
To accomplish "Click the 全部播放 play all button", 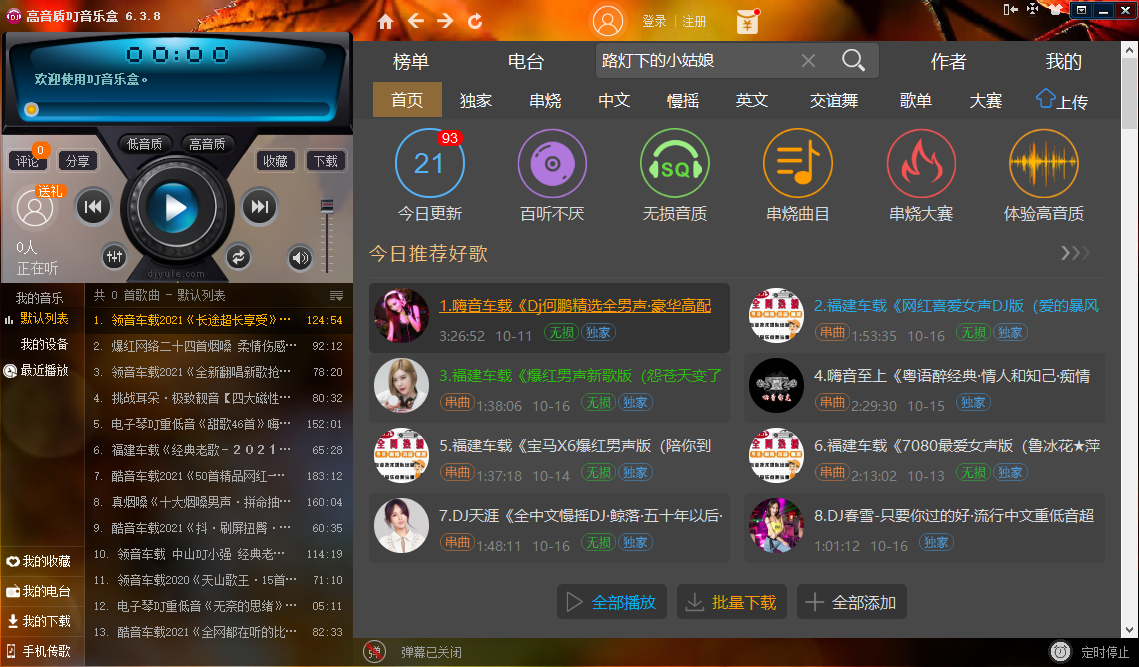I will click(x=611, y=601).
